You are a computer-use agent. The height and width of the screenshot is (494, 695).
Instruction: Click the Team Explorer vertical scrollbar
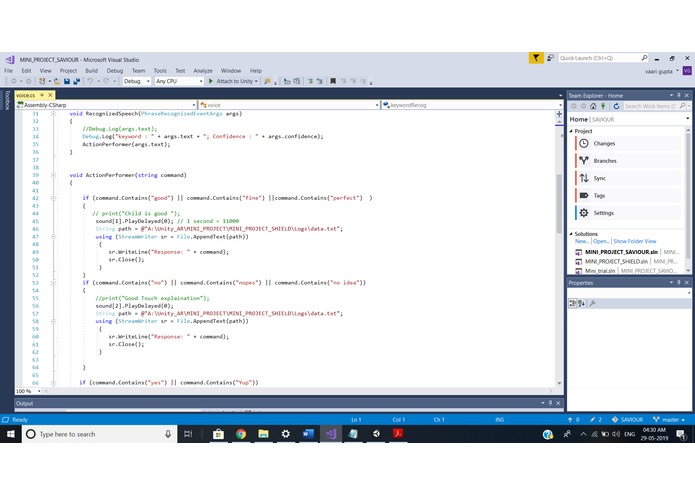pyautogui.click(x=688, y=199)
